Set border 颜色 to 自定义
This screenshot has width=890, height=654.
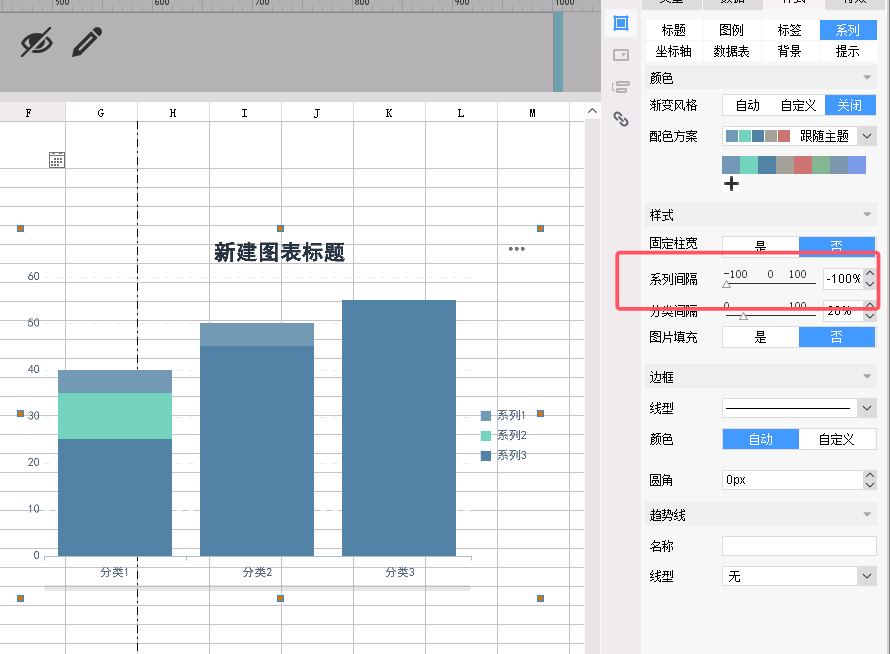[837, 439]
